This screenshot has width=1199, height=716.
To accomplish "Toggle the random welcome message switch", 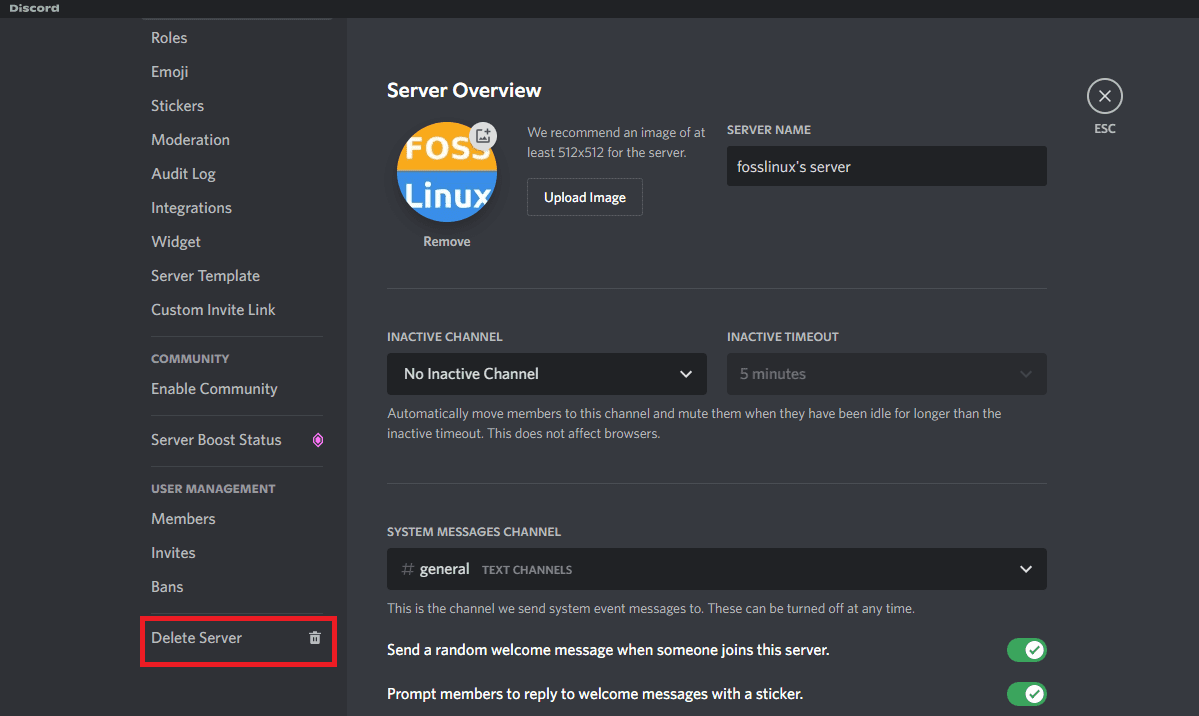I will pos(1026,650).
